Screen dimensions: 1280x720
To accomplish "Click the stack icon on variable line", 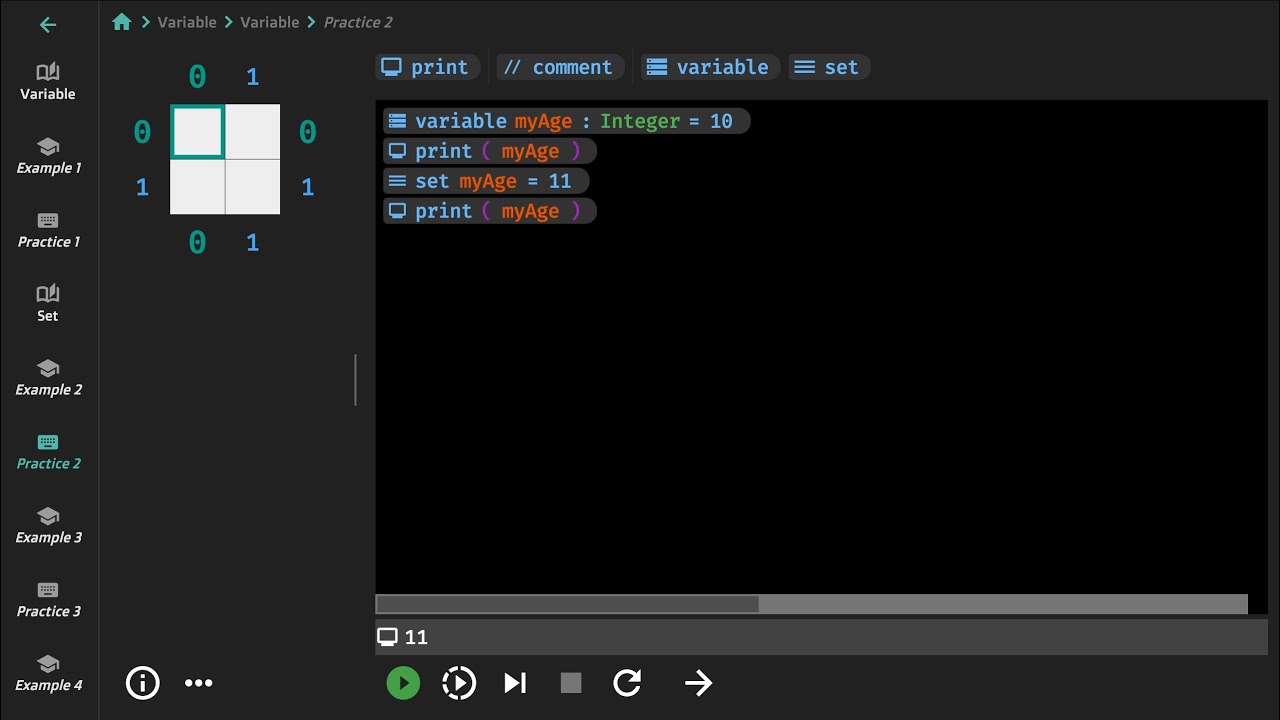I will (x=397, y=121).
